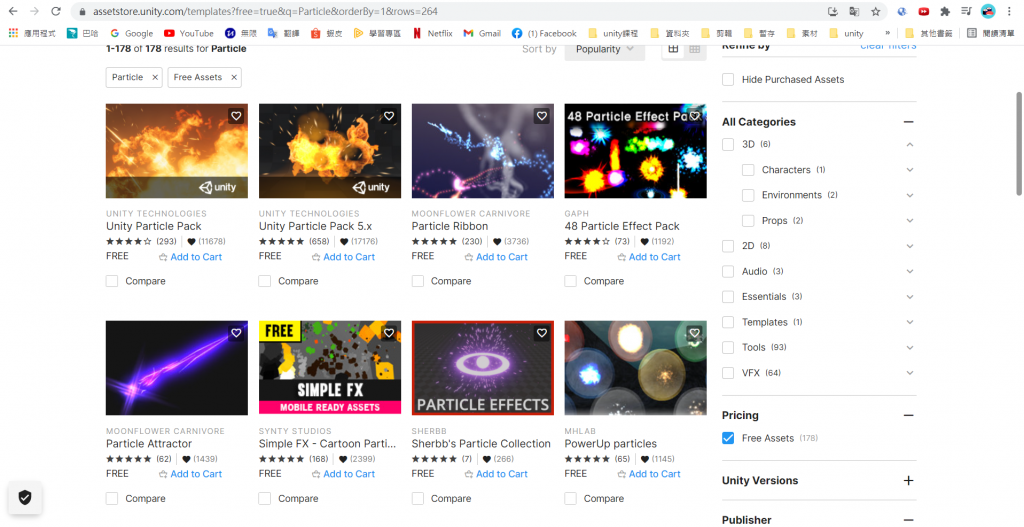Bookmark this page with the star icon

[x=876, y=11]
